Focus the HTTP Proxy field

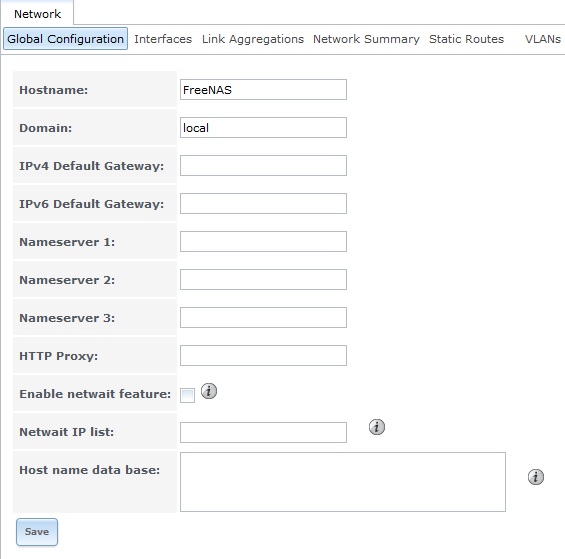point(263,355)
